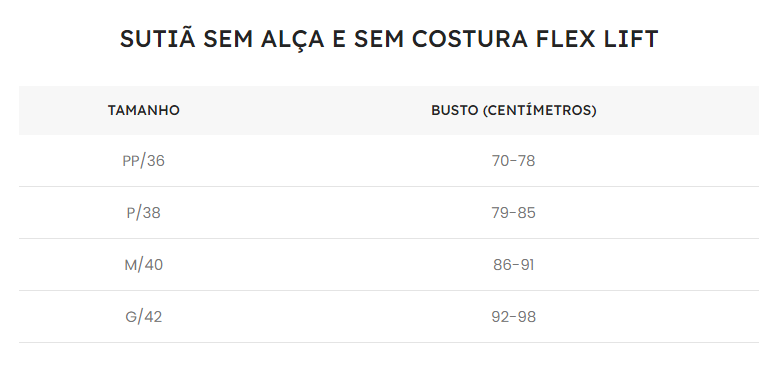
Task: Select the 70-78 bust measurement
Action: (x=514, y=161)
